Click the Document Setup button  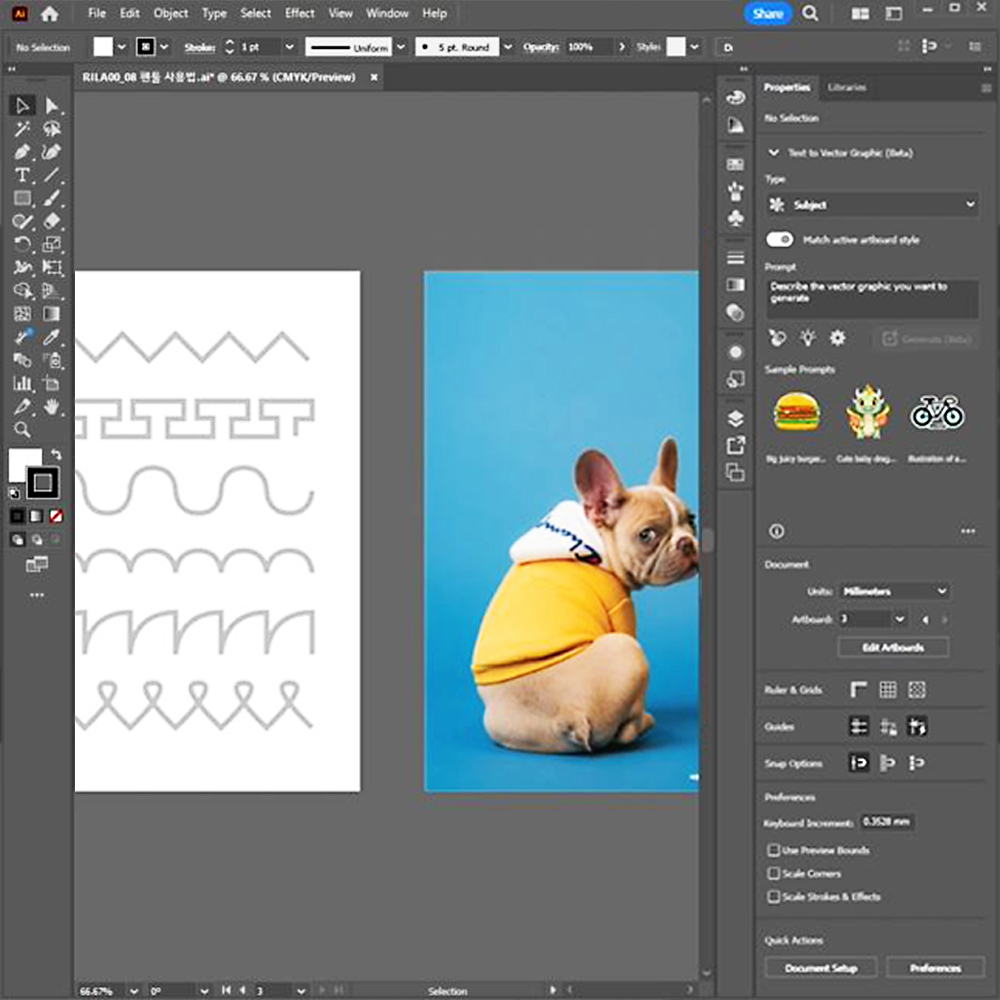point(821,968)
